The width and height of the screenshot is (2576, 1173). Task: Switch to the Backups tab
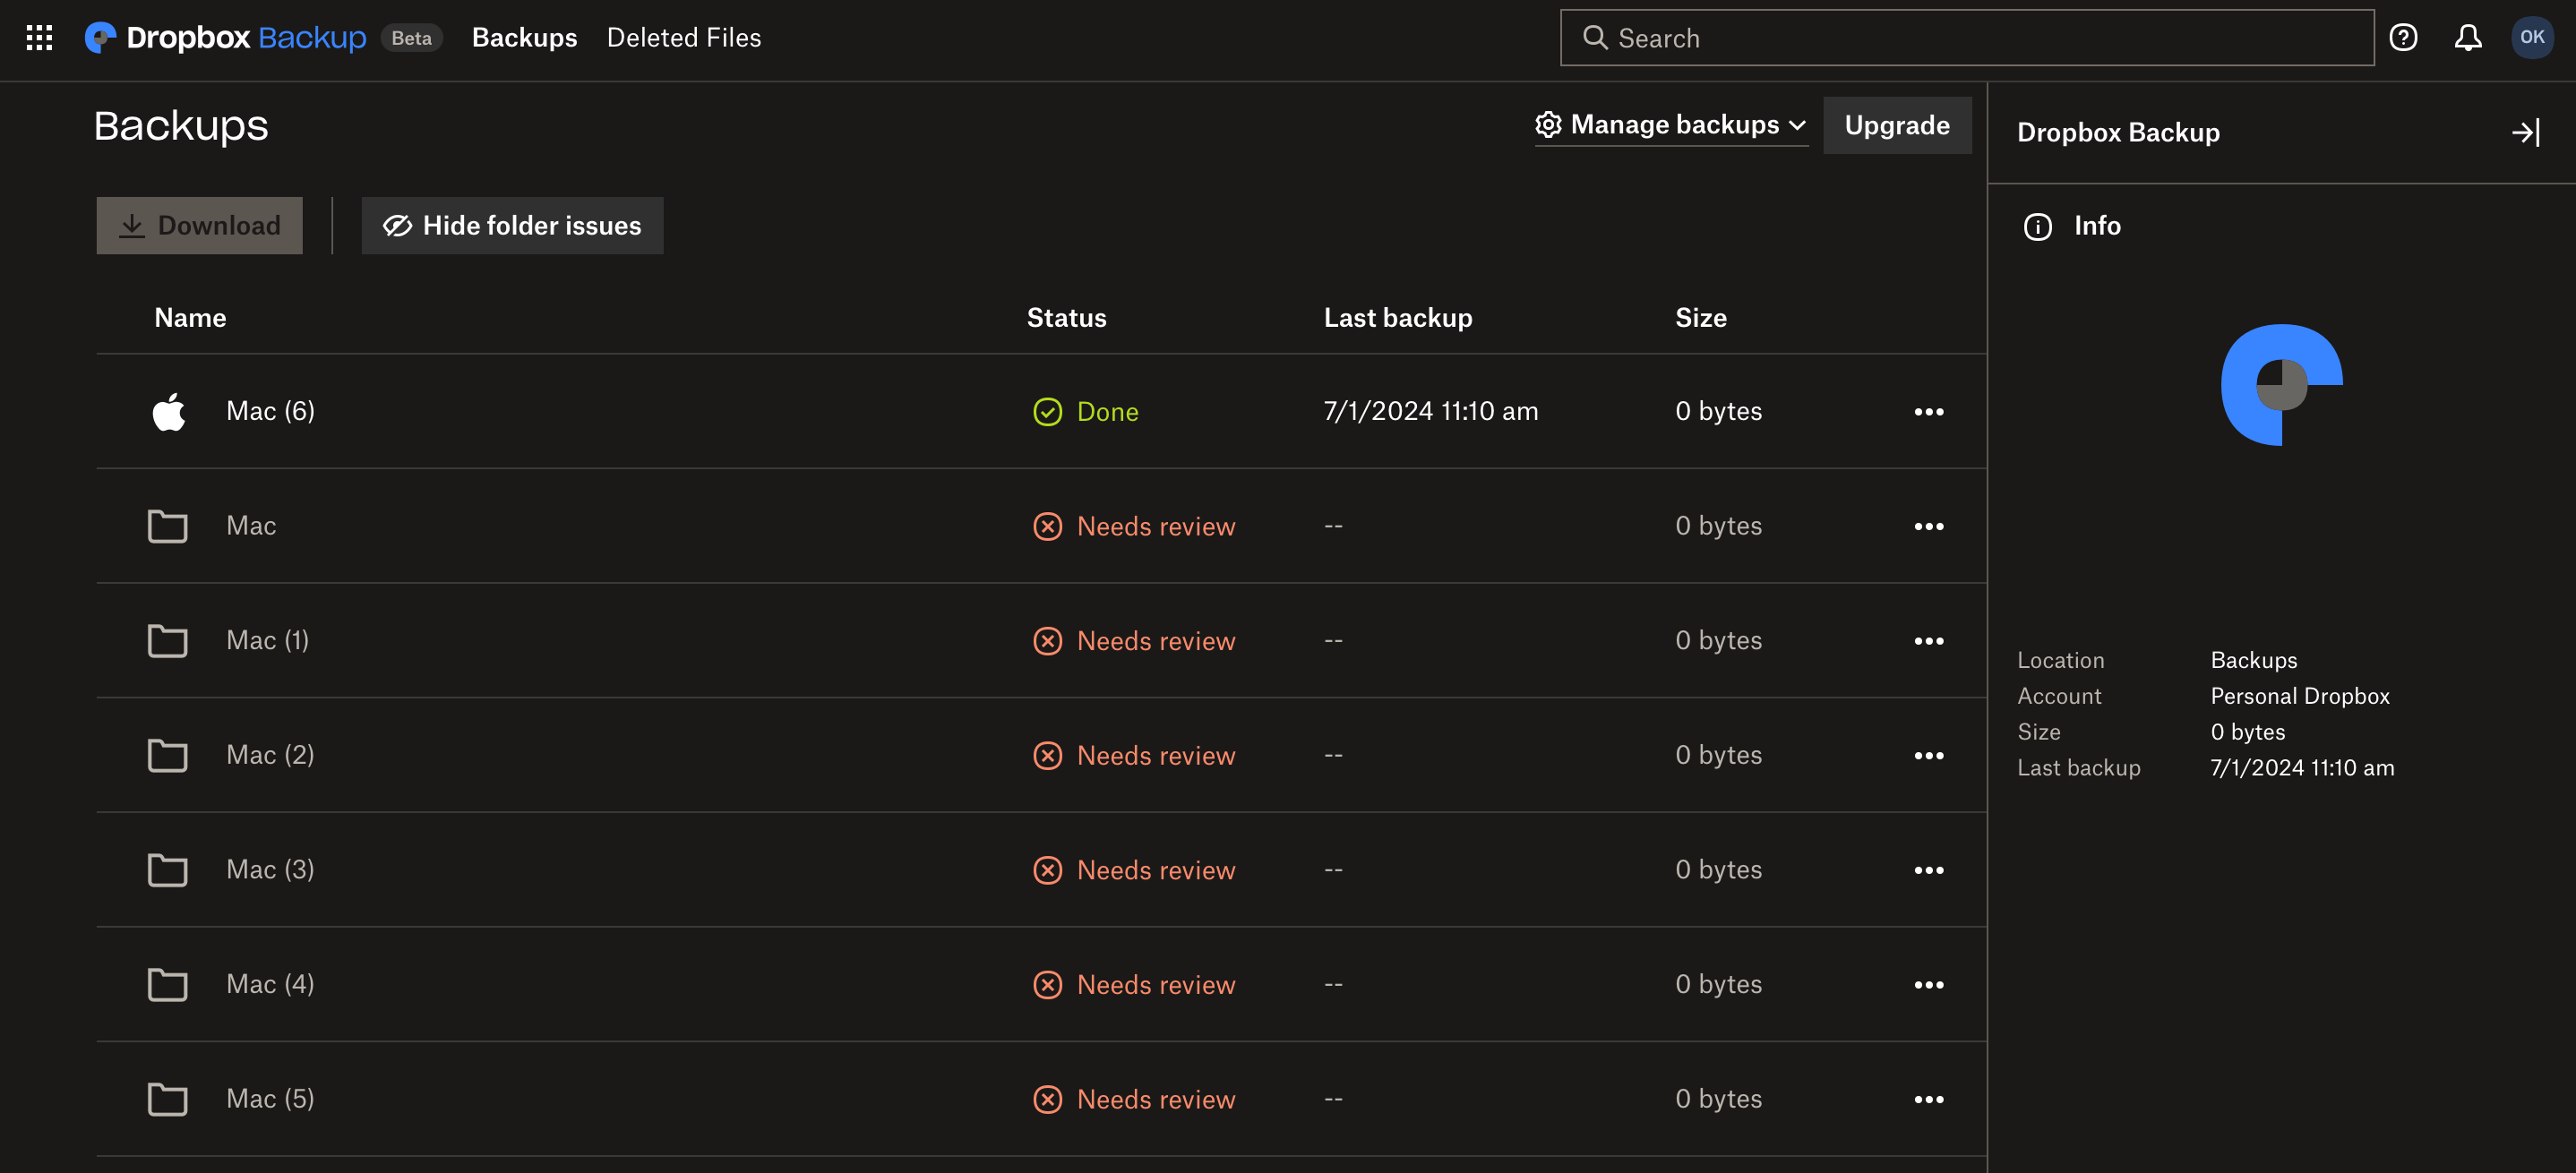click(x=524, y=38)
